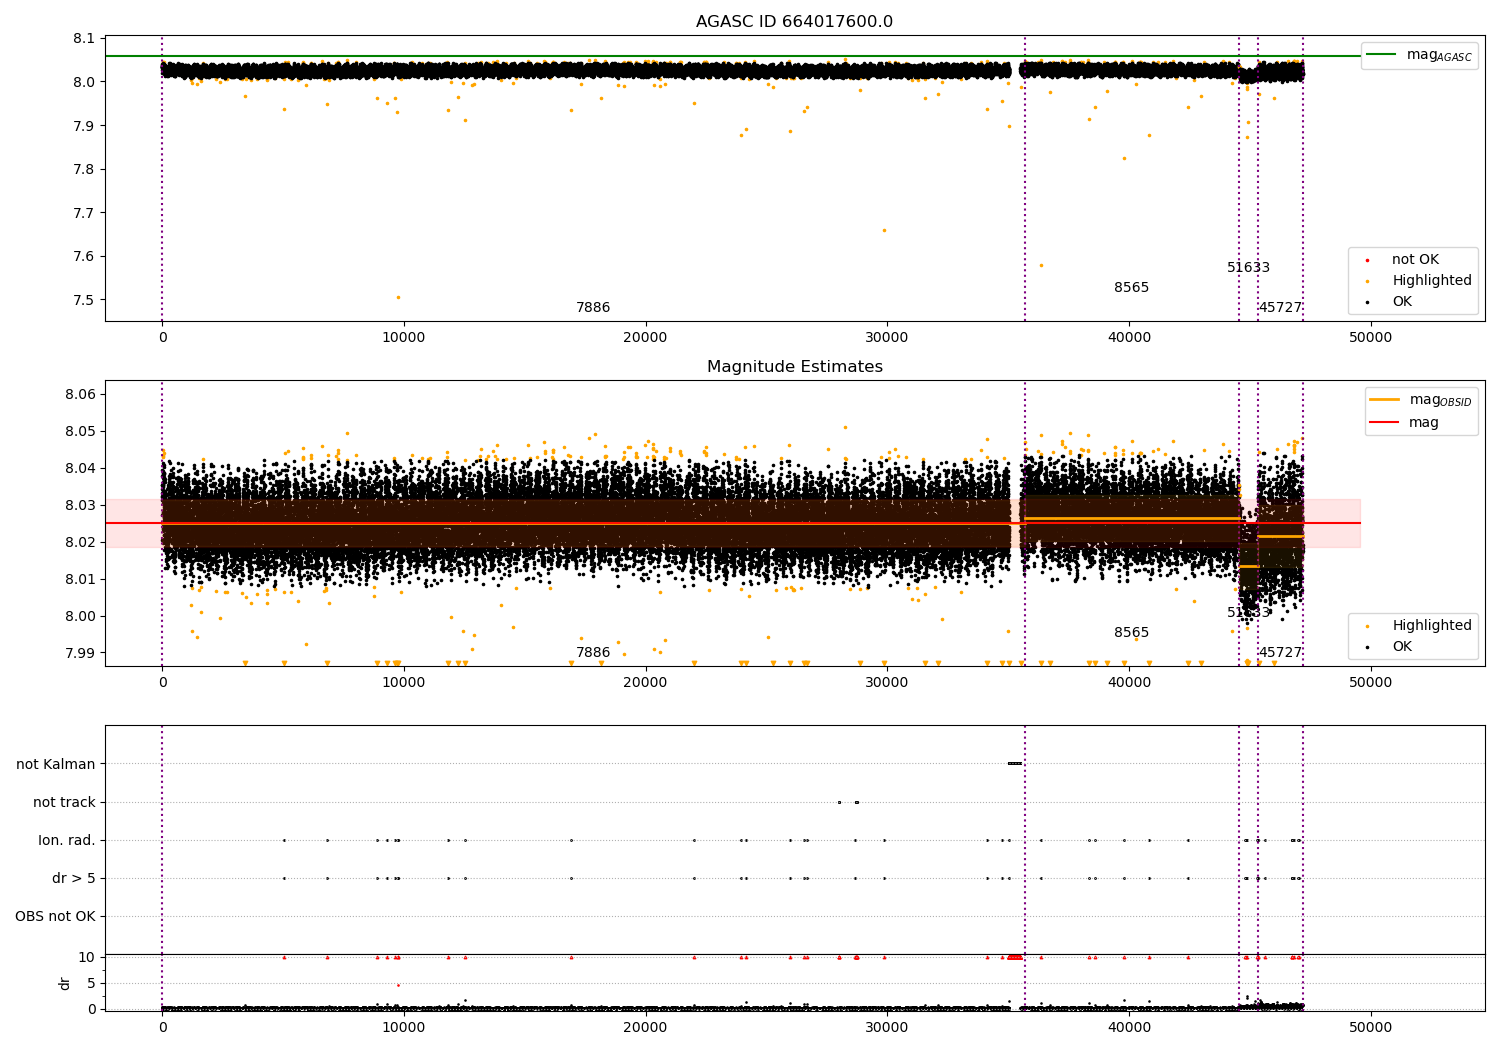Click the '7.5' tick on the top y-axis
Viewport: 1500px width, 1050px height.
point(85,300)
